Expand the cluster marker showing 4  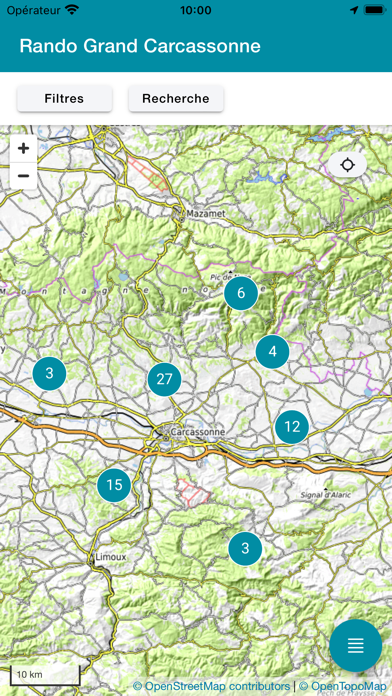pyautogui.click(x=272, y=352)
